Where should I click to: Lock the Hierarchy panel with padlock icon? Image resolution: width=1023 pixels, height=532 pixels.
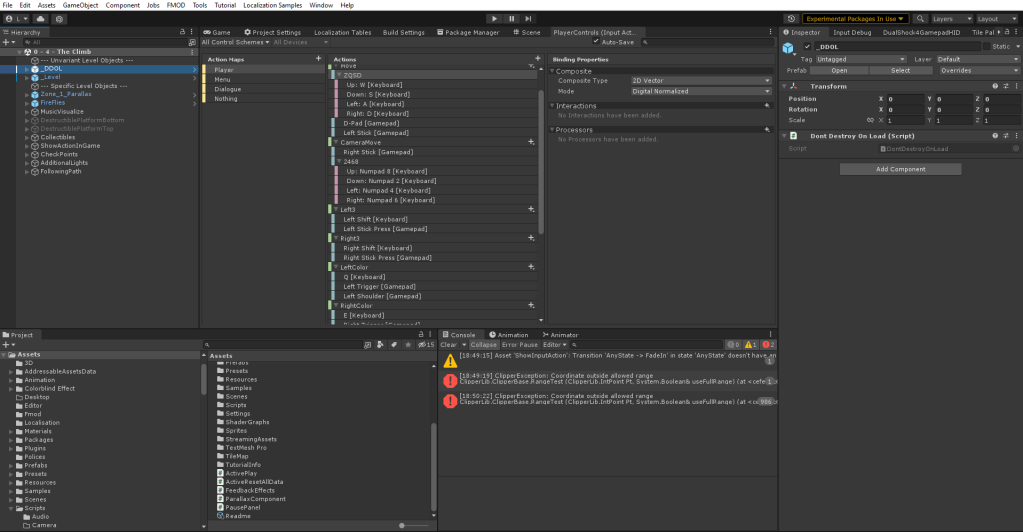pyautogui.click(x=181, y=32)
